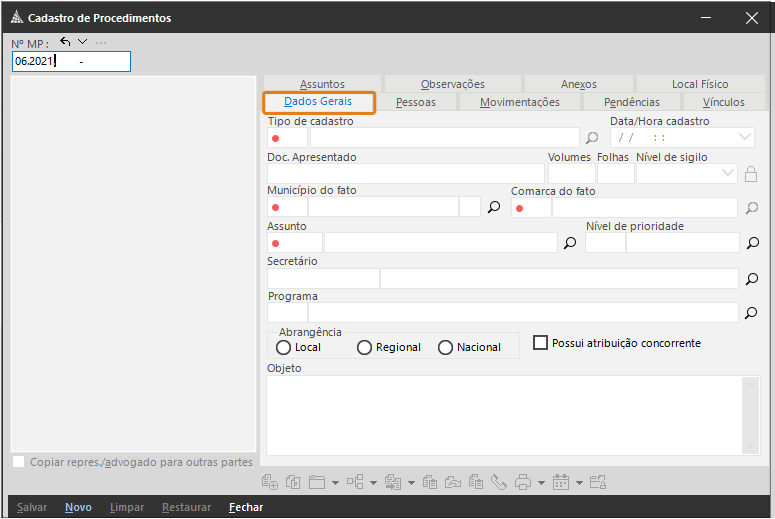775x519 pixels.
Task: Click the Limpar button
Action: pos(127,507)
